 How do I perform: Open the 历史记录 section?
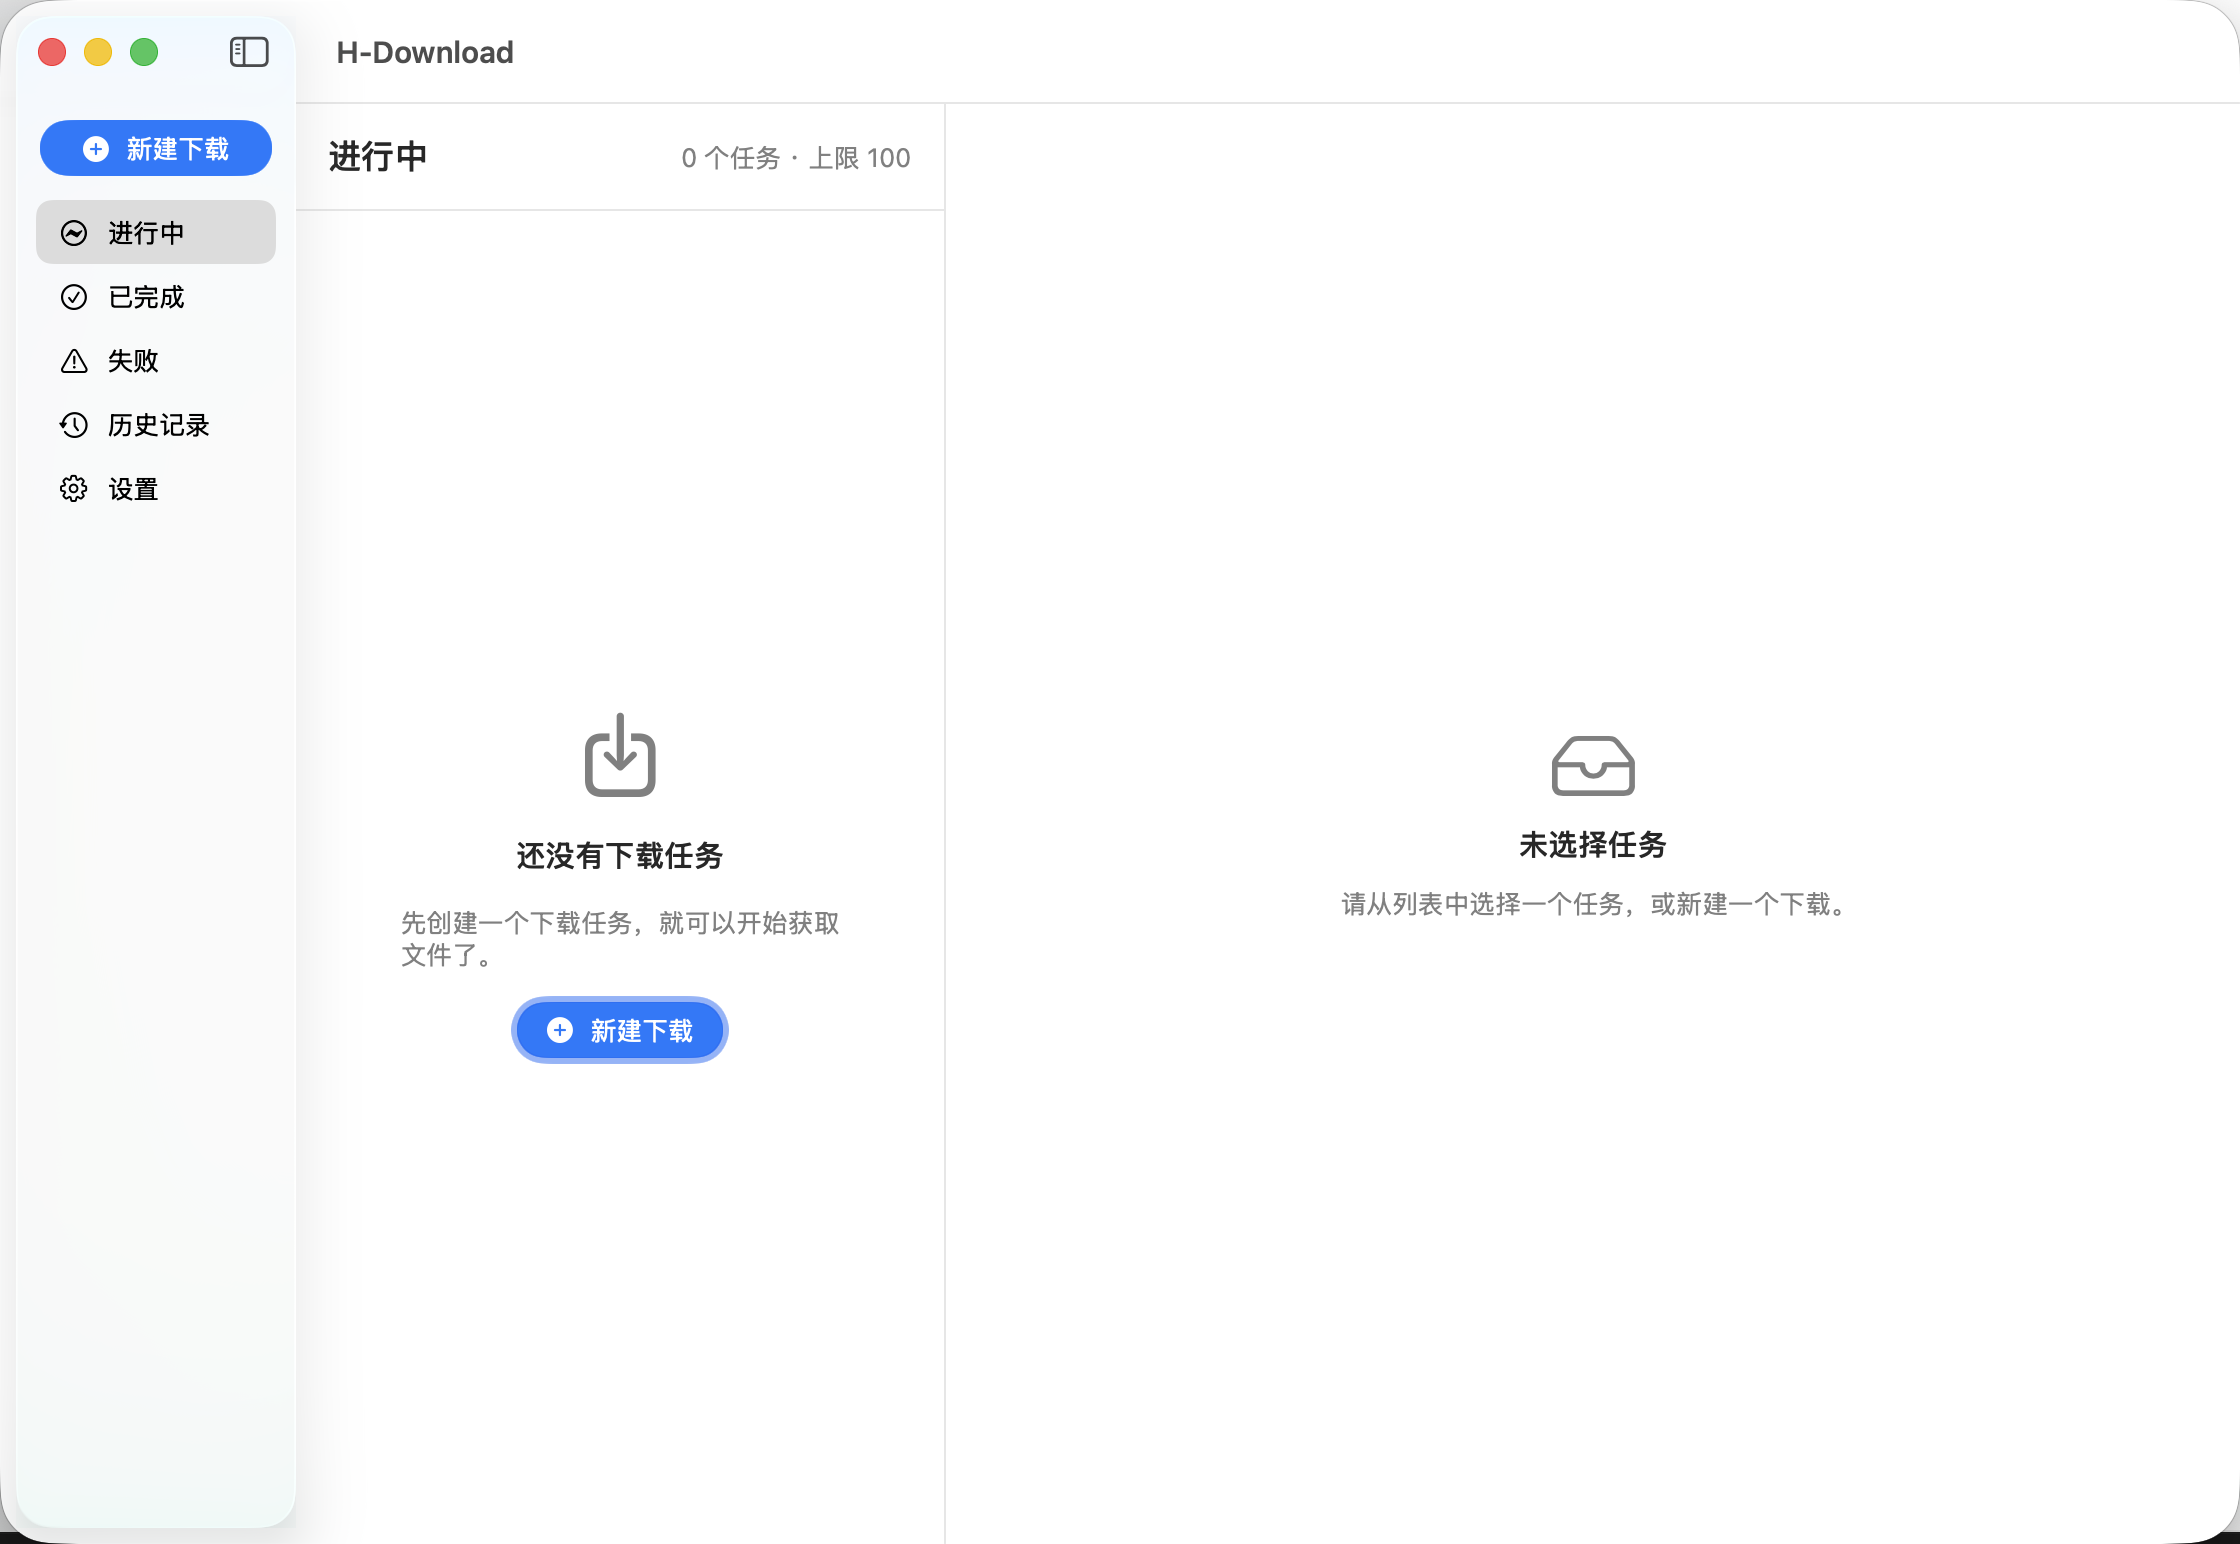click(x=158, y=425)
